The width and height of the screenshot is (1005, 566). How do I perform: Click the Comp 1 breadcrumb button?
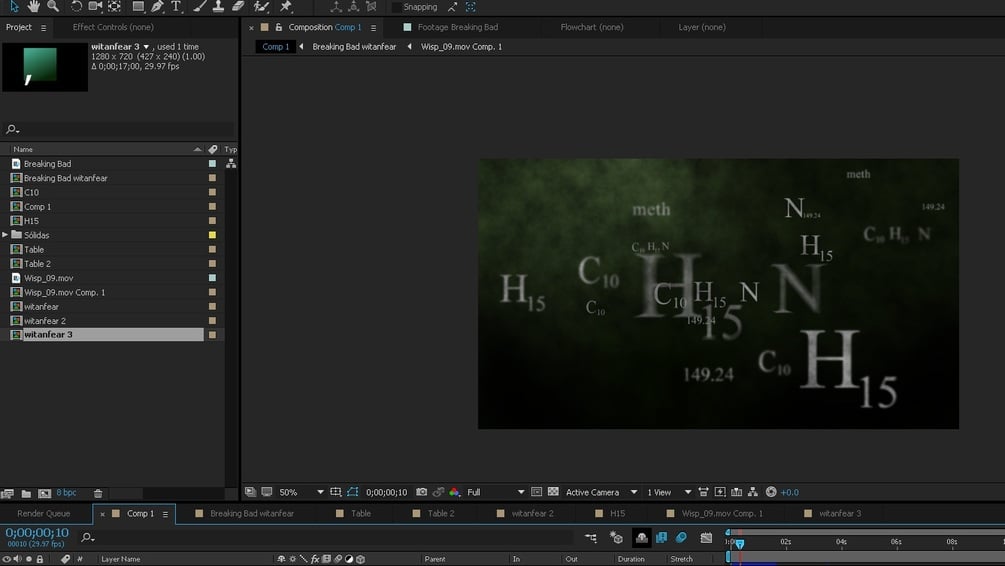(276, 46)
